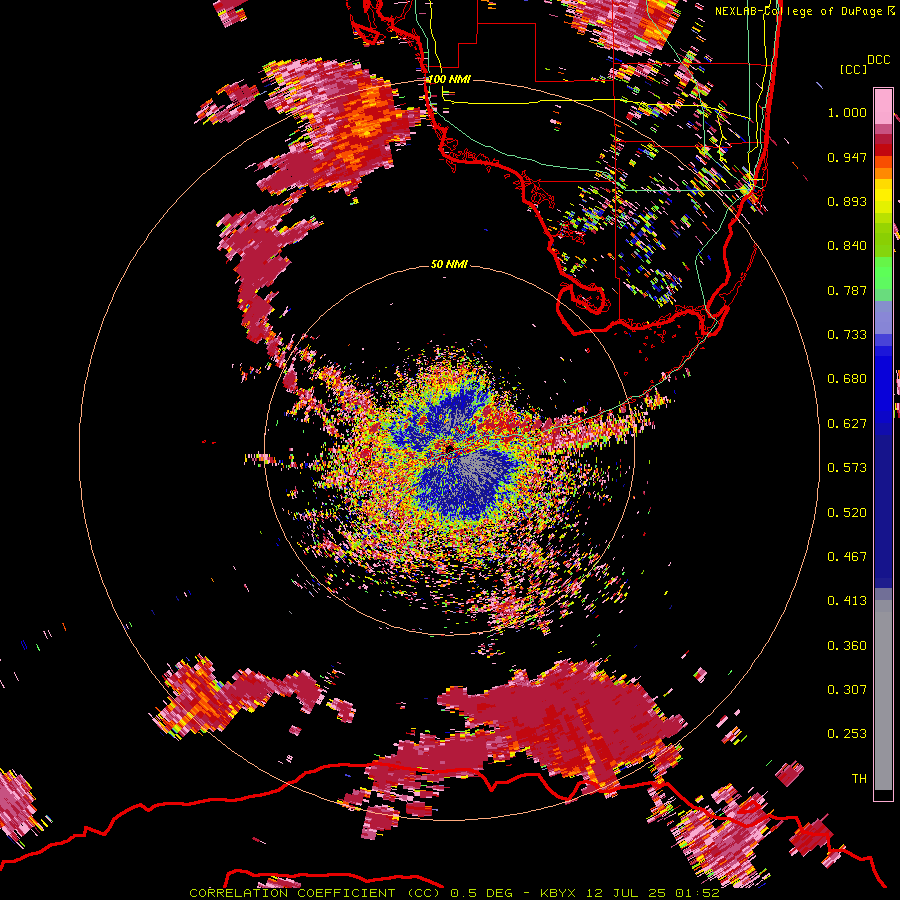
Task: Select the 0.467 scale value
Action: (x=847, y=557)
